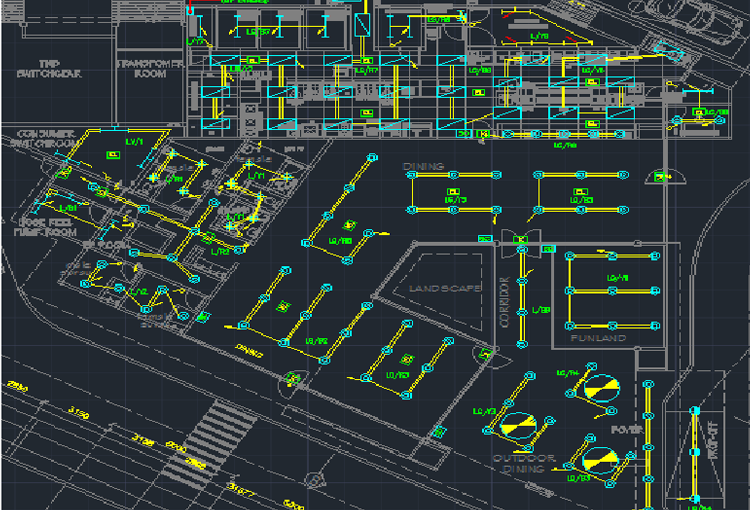The width and height of the screenshot is (750, 510).
Task: Click the TRIP SWITCHGEAR room text
Action: tap(49, 68)
